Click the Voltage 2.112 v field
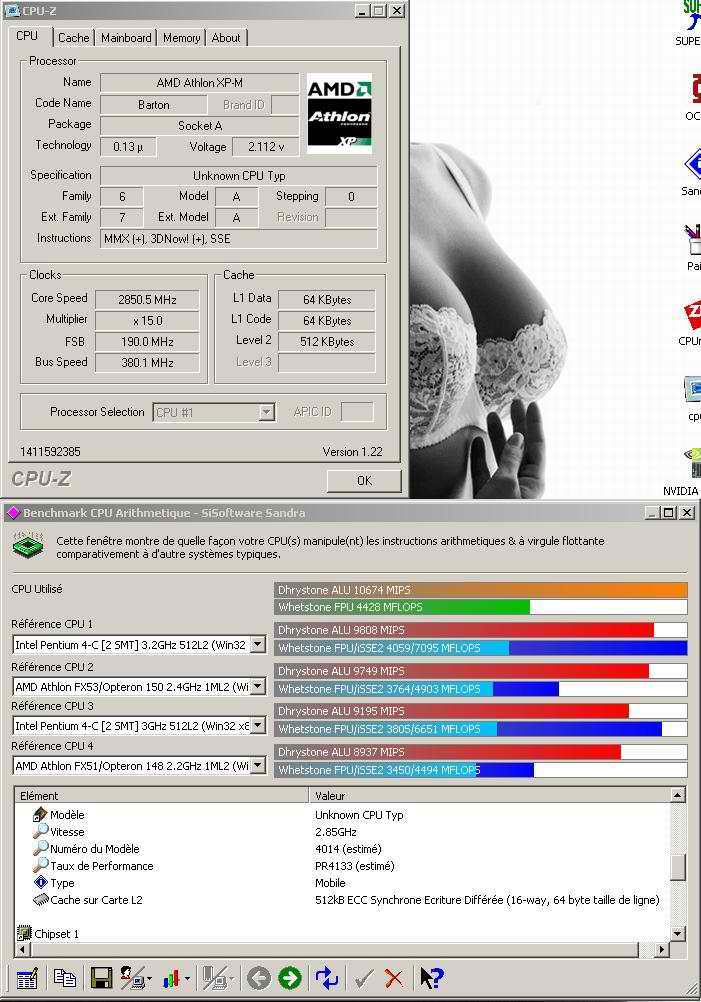The height and width of the screenshot is (1002, 701). (266, 146)
